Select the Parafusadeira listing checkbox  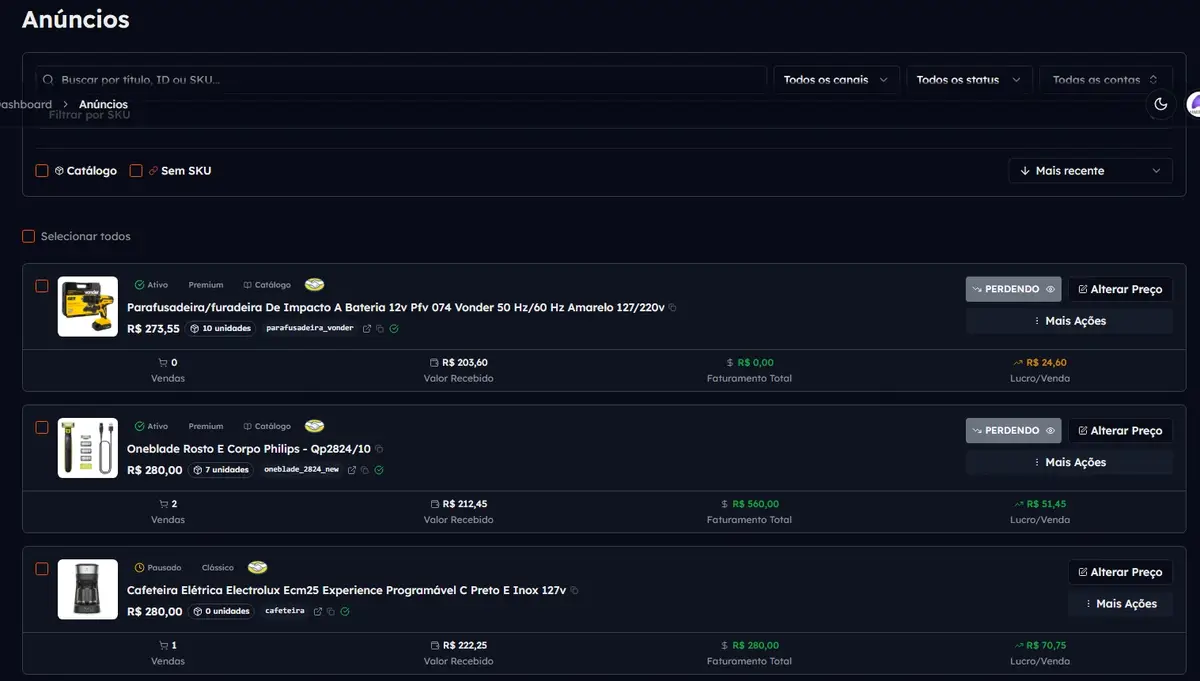point(42,286)
